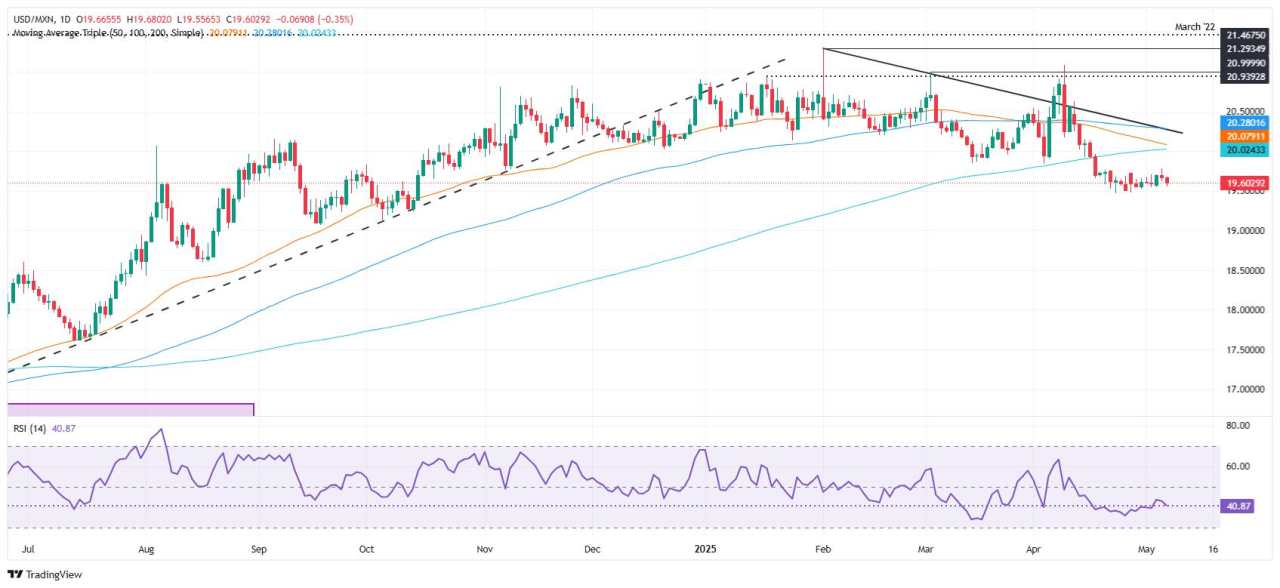Click the purple 40.87 RSI axis tag
Screen dimensions: 1280x588
coord(1238,506)
